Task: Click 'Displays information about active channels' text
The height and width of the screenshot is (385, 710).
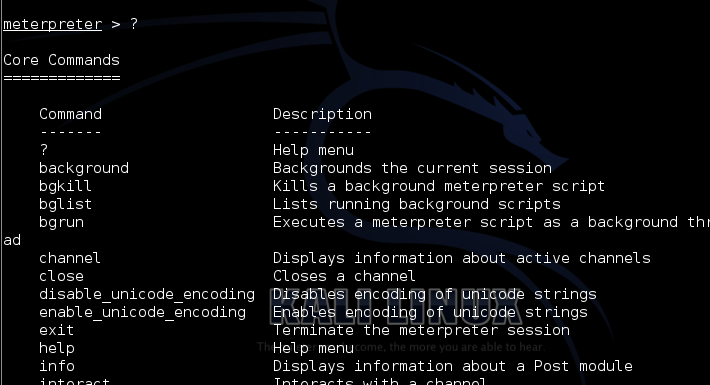Action: click(462, 258)
